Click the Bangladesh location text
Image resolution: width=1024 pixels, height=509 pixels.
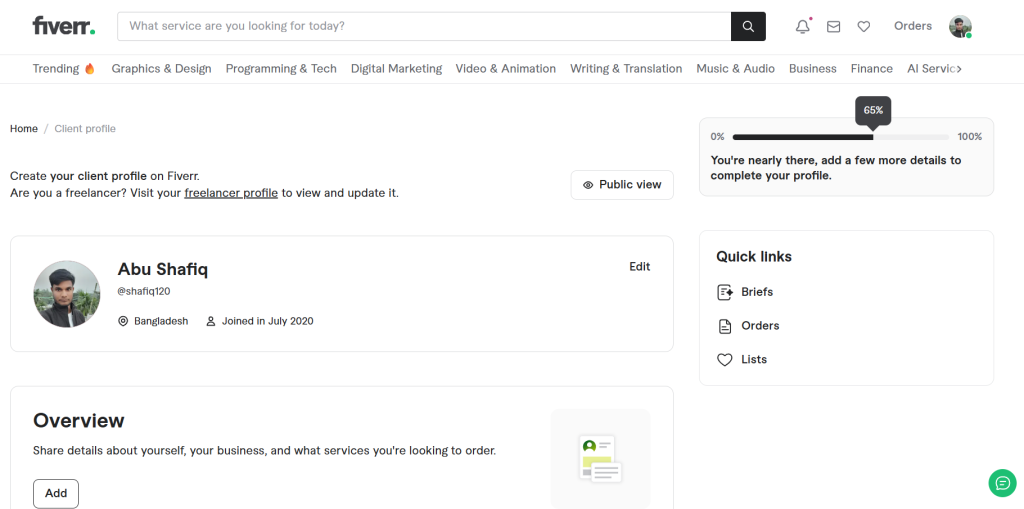(161, 321)
